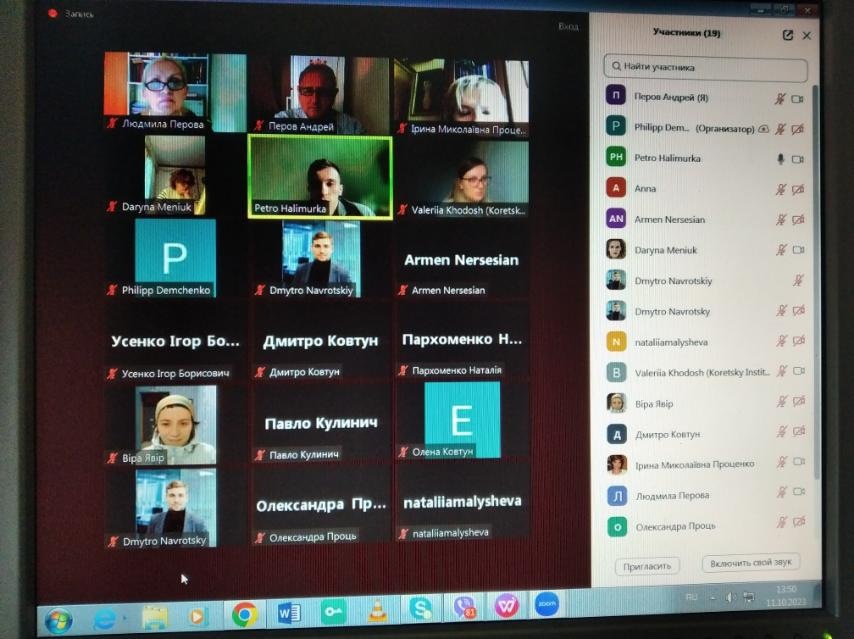854x639 pixels.
Task: Toggle camera icon for Daryna Meniuk in list
Action: (798, 249)
